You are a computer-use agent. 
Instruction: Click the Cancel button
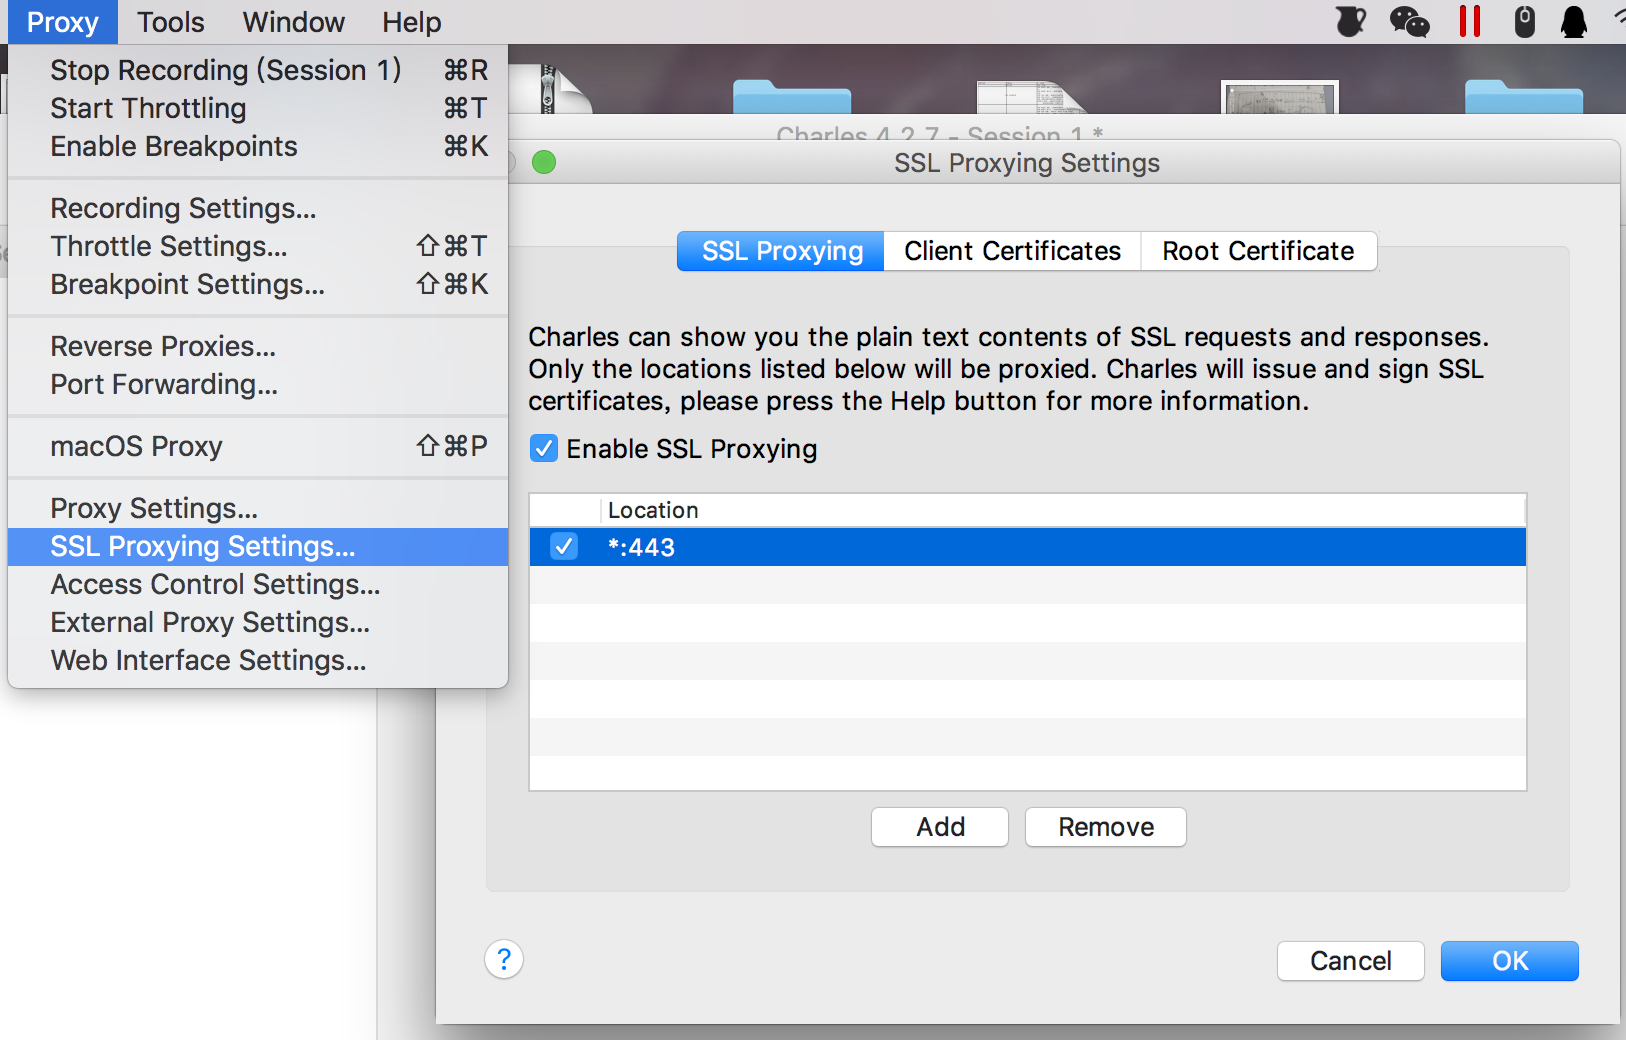pos(1351,961)
